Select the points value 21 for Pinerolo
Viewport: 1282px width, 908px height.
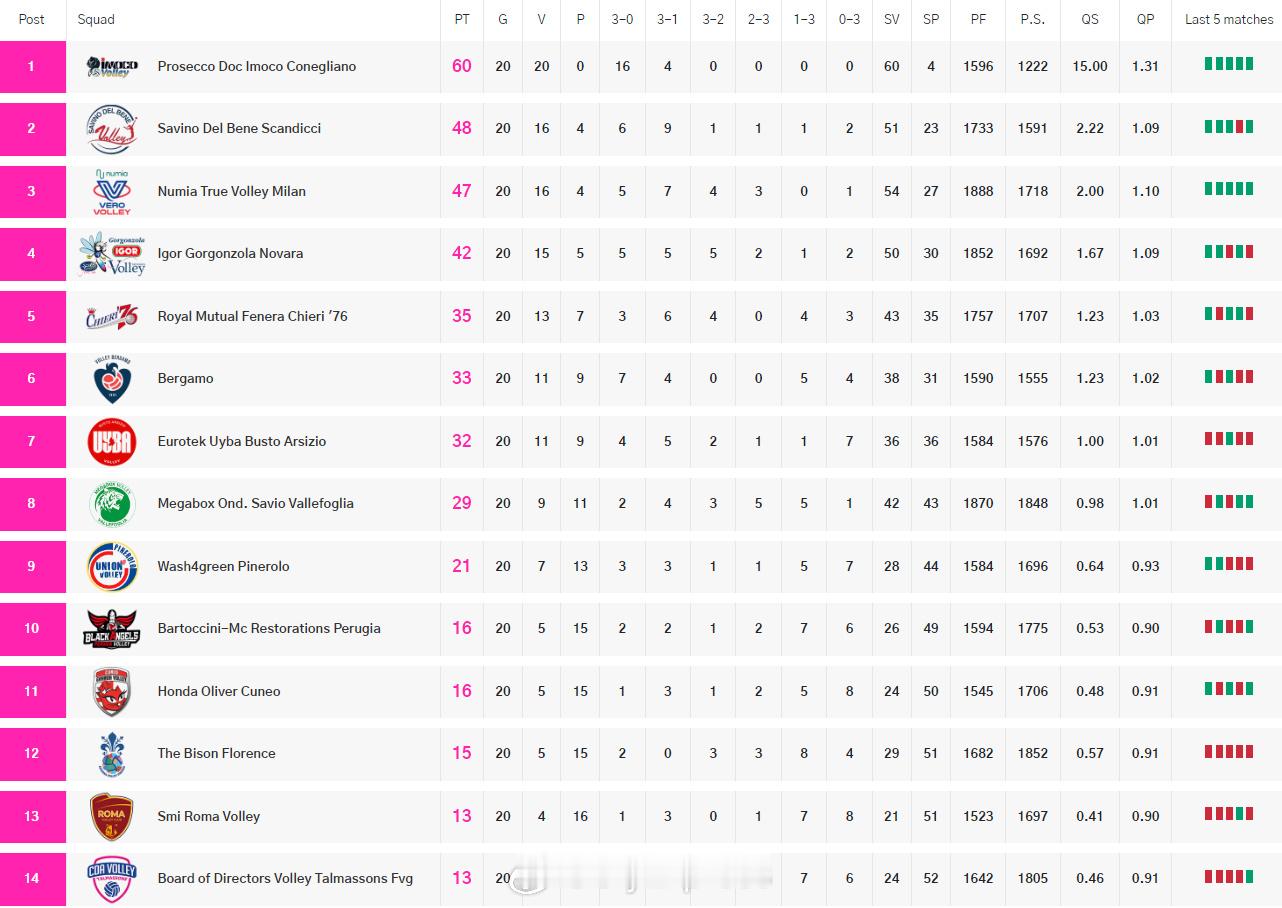point(462,567)
